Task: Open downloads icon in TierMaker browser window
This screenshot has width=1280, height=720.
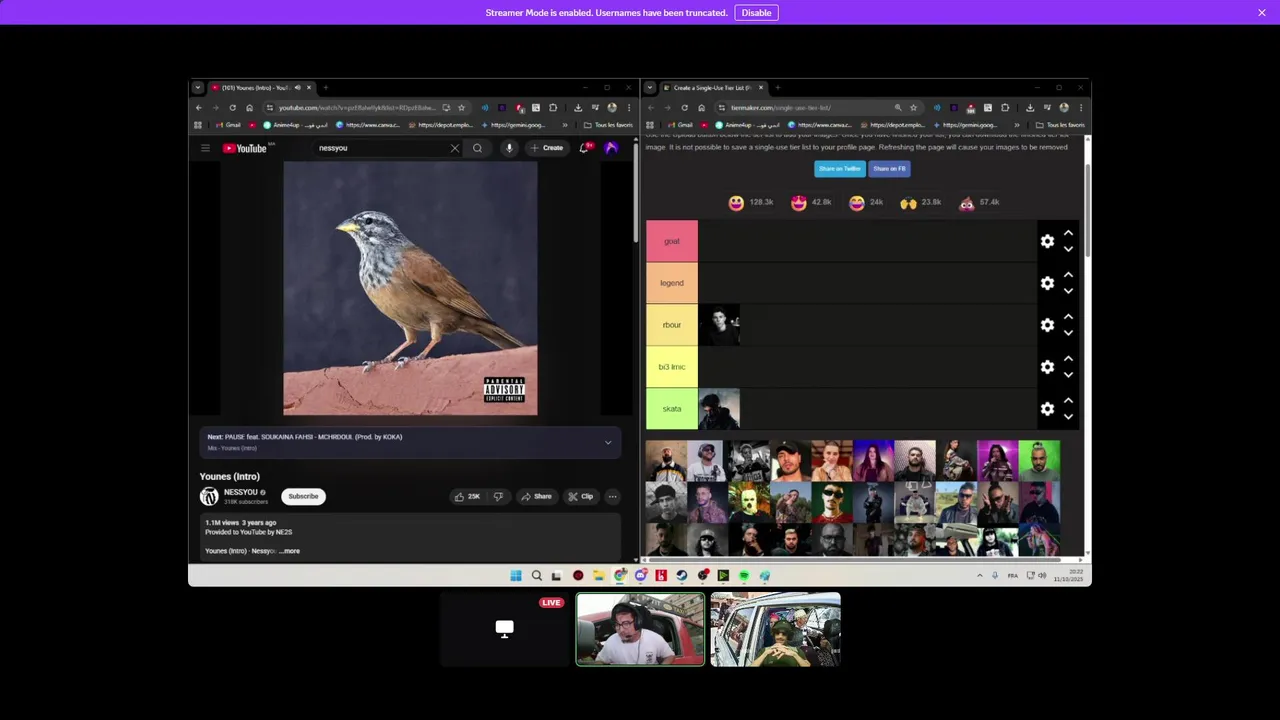Action: (x=1030, y=108)
